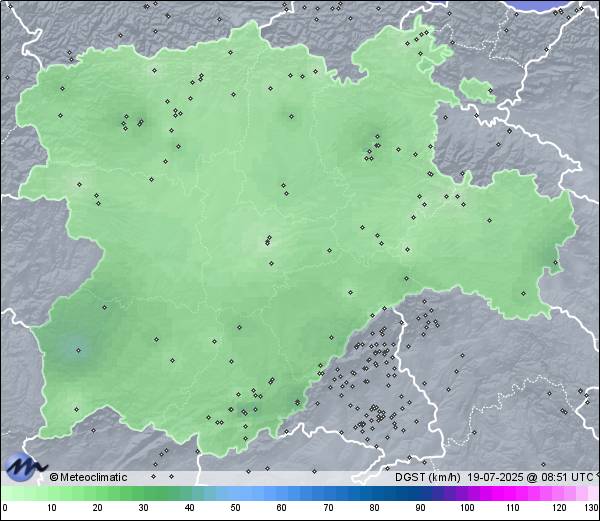This screenshot has height=521, width=600.
Task: Click the 80 value on the scale
Action: point(375,508)
